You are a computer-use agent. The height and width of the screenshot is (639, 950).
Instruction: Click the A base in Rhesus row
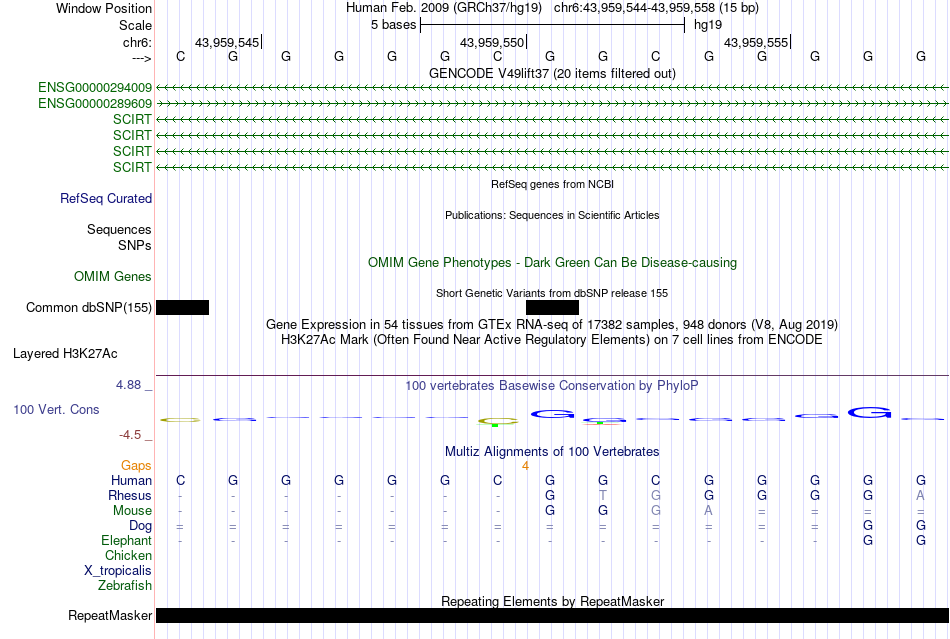point(920,495)
